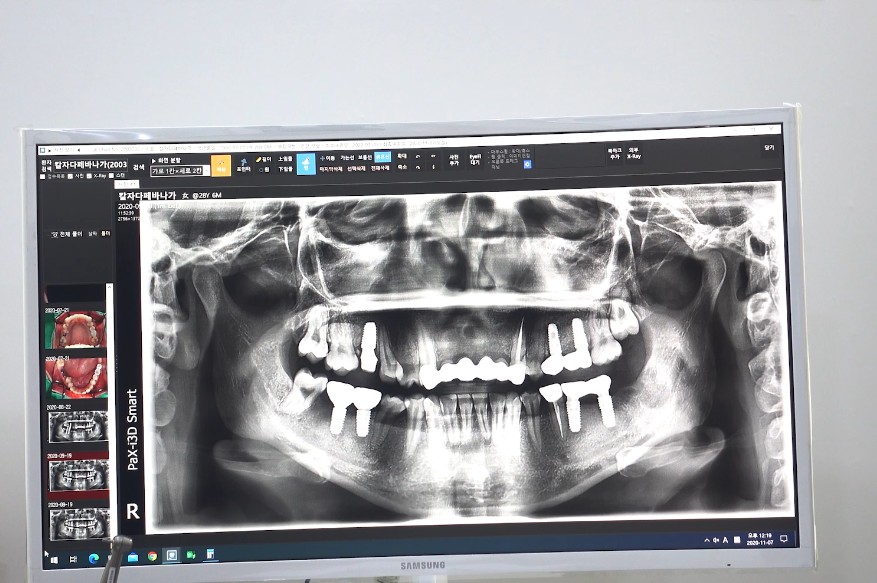This screenshot has width=877, height=583.
Task: Click 선택삭제 to delete selection
Action: [356, 168]
